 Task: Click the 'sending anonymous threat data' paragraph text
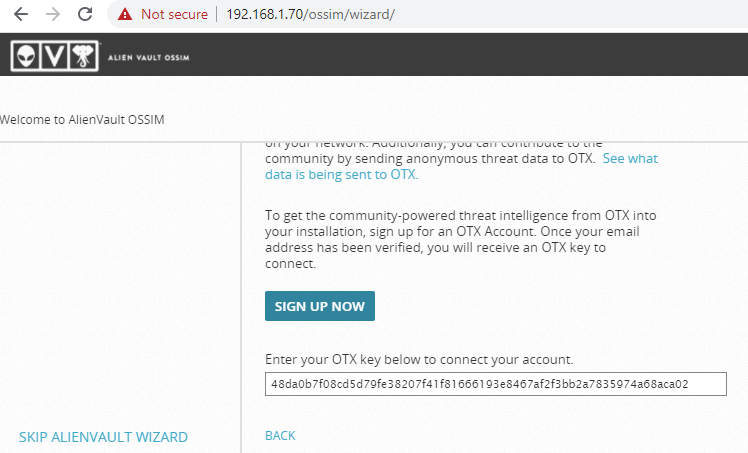click(430, 159)
